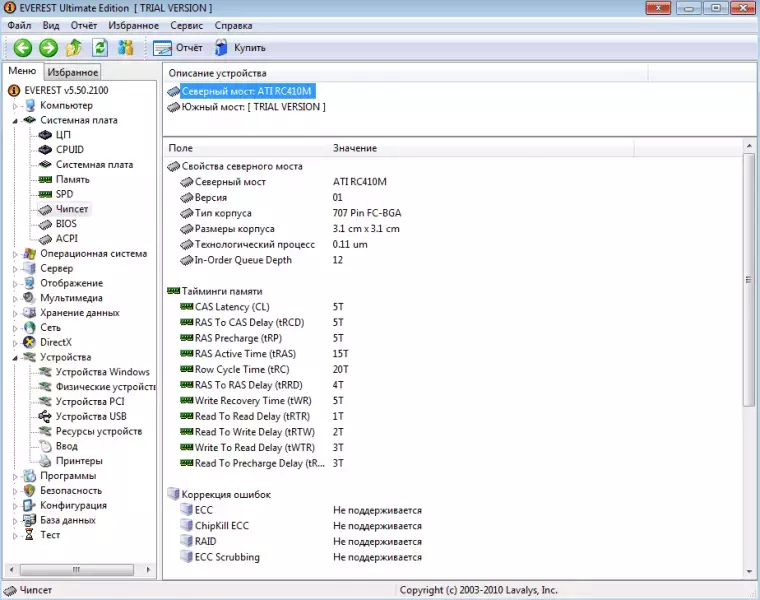The width and height of the screenshot is (760, 600).
Task: Click the tree horizontal scrollbar right arrow
Action: click(x=148, y=569)
